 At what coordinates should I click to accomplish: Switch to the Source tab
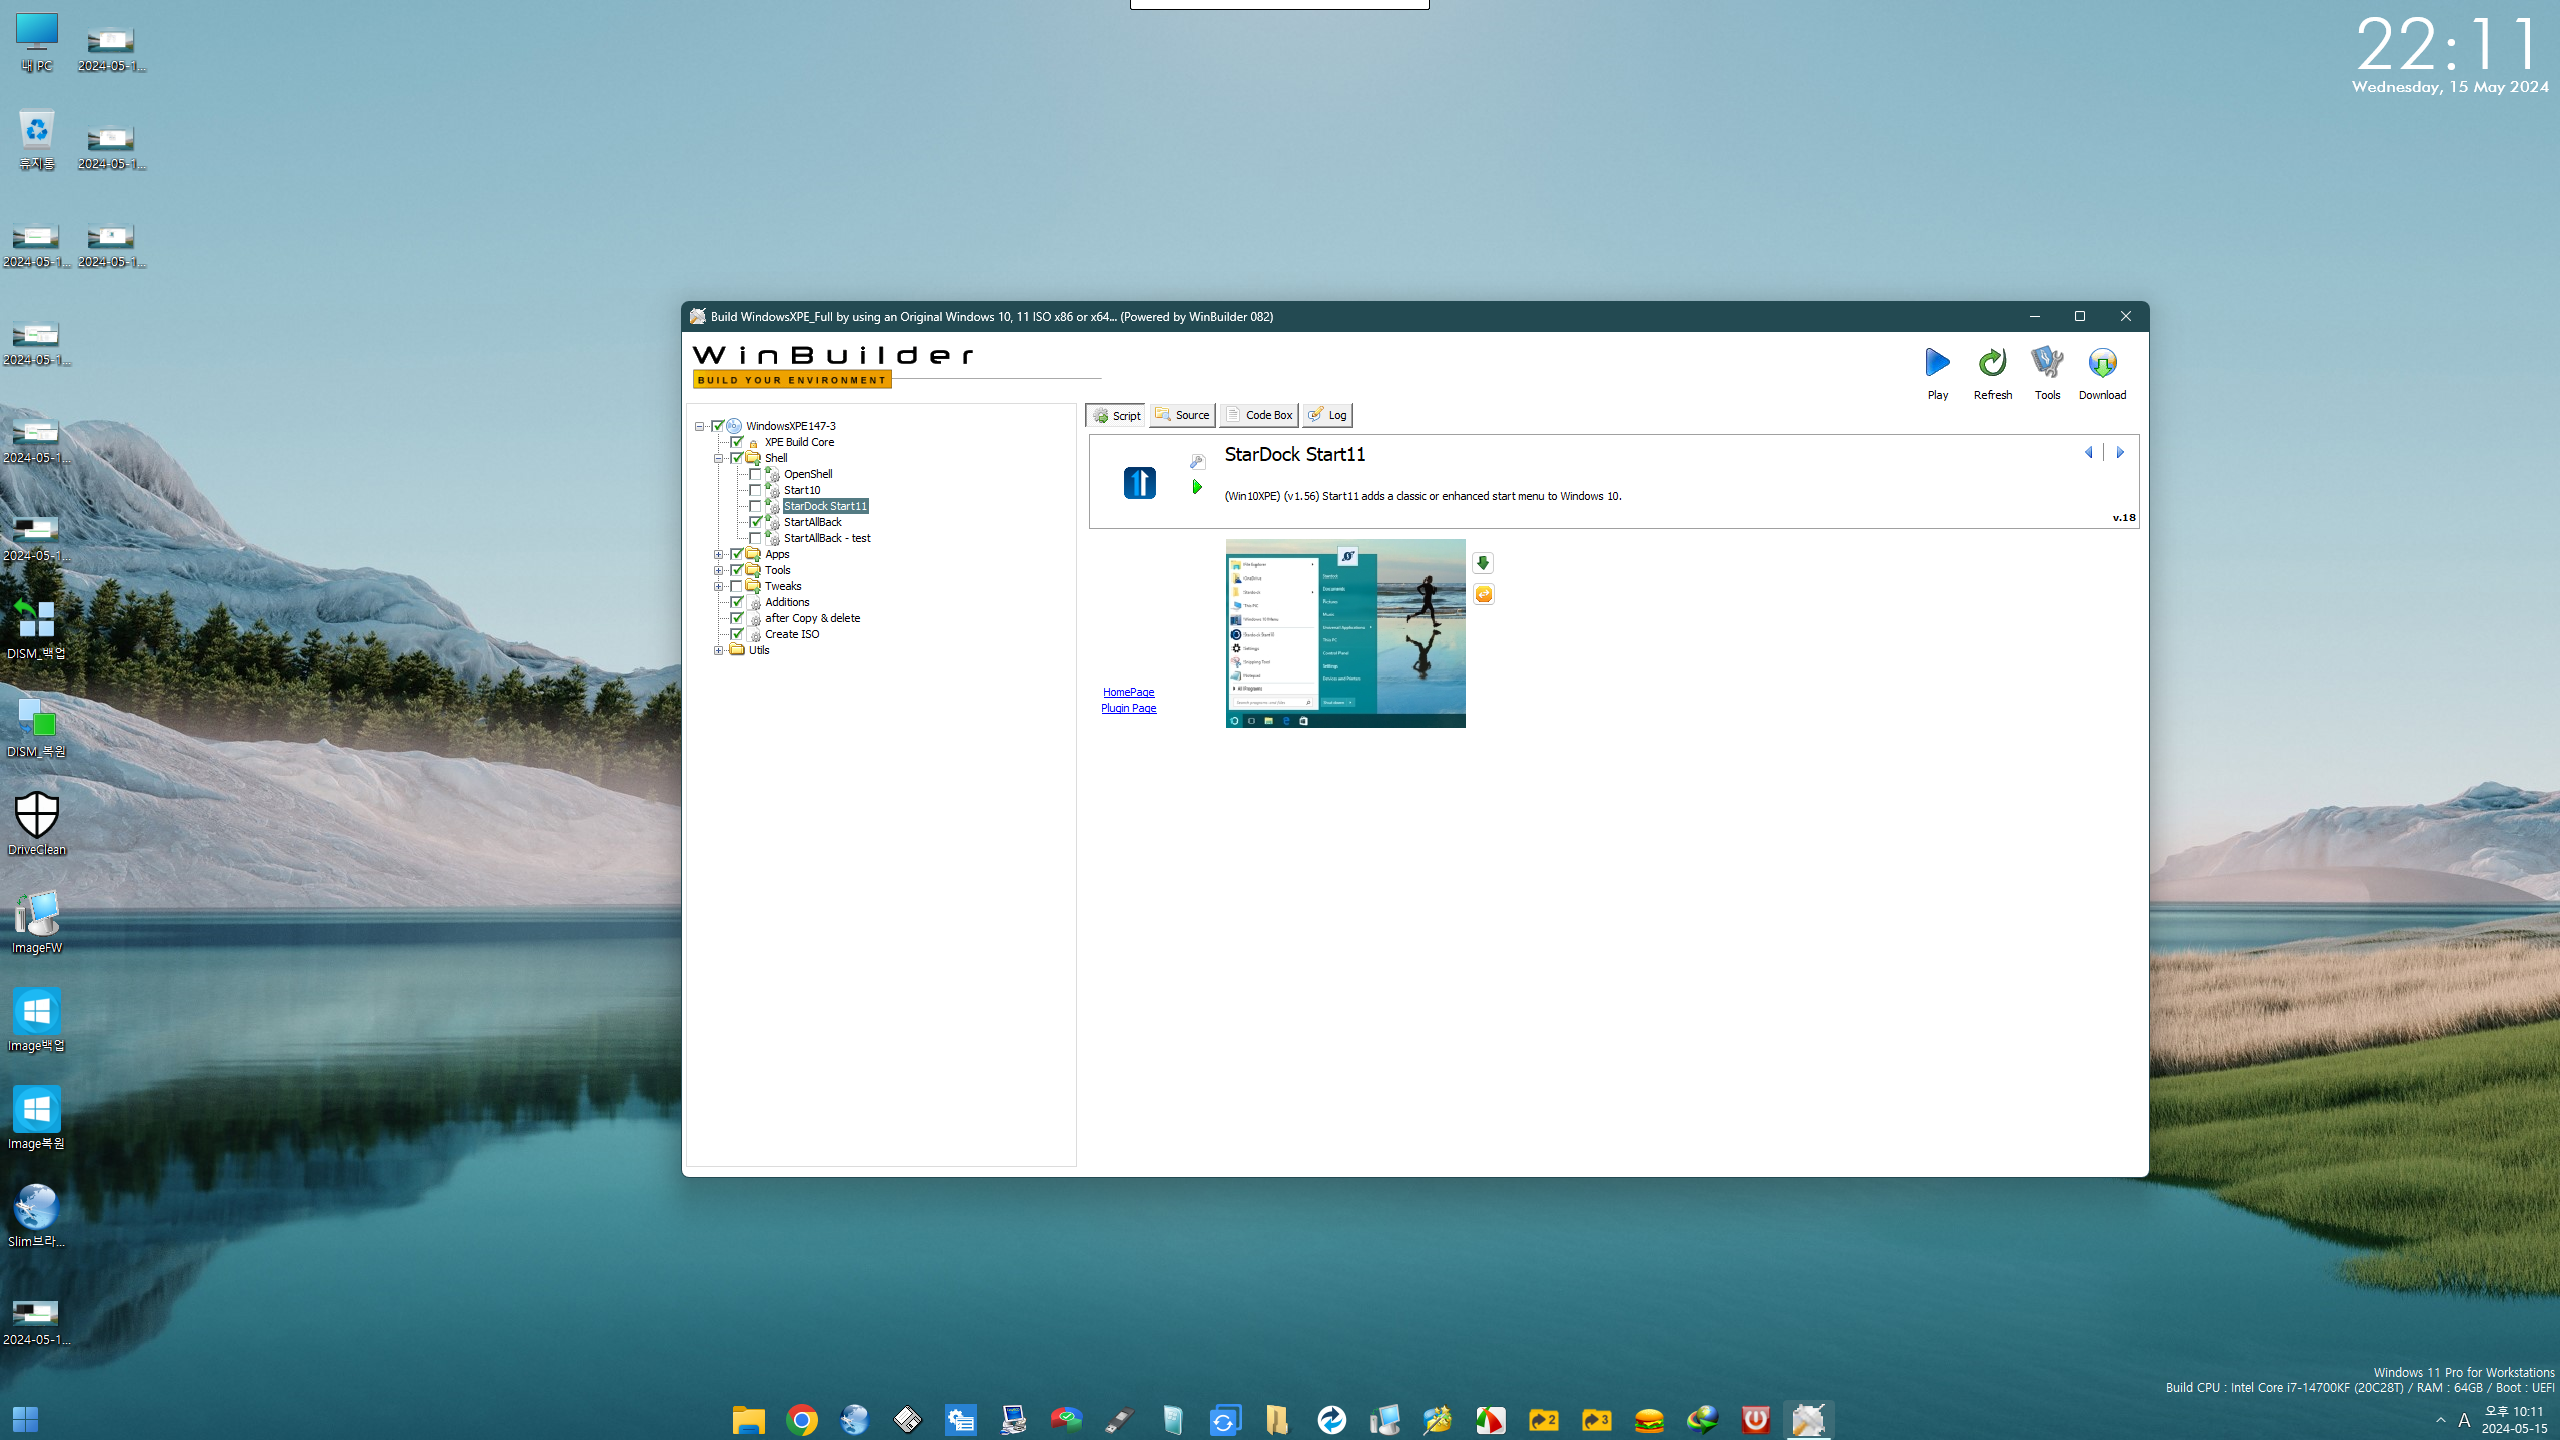pos(1182,415)
